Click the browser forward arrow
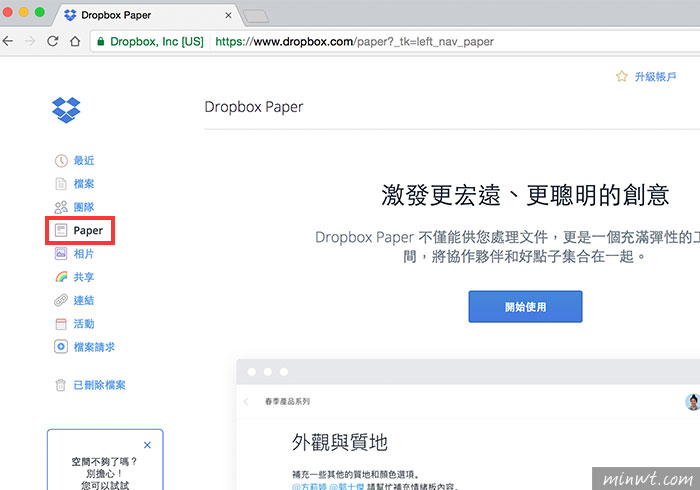The image size is (700, 490). click(30, 42)
